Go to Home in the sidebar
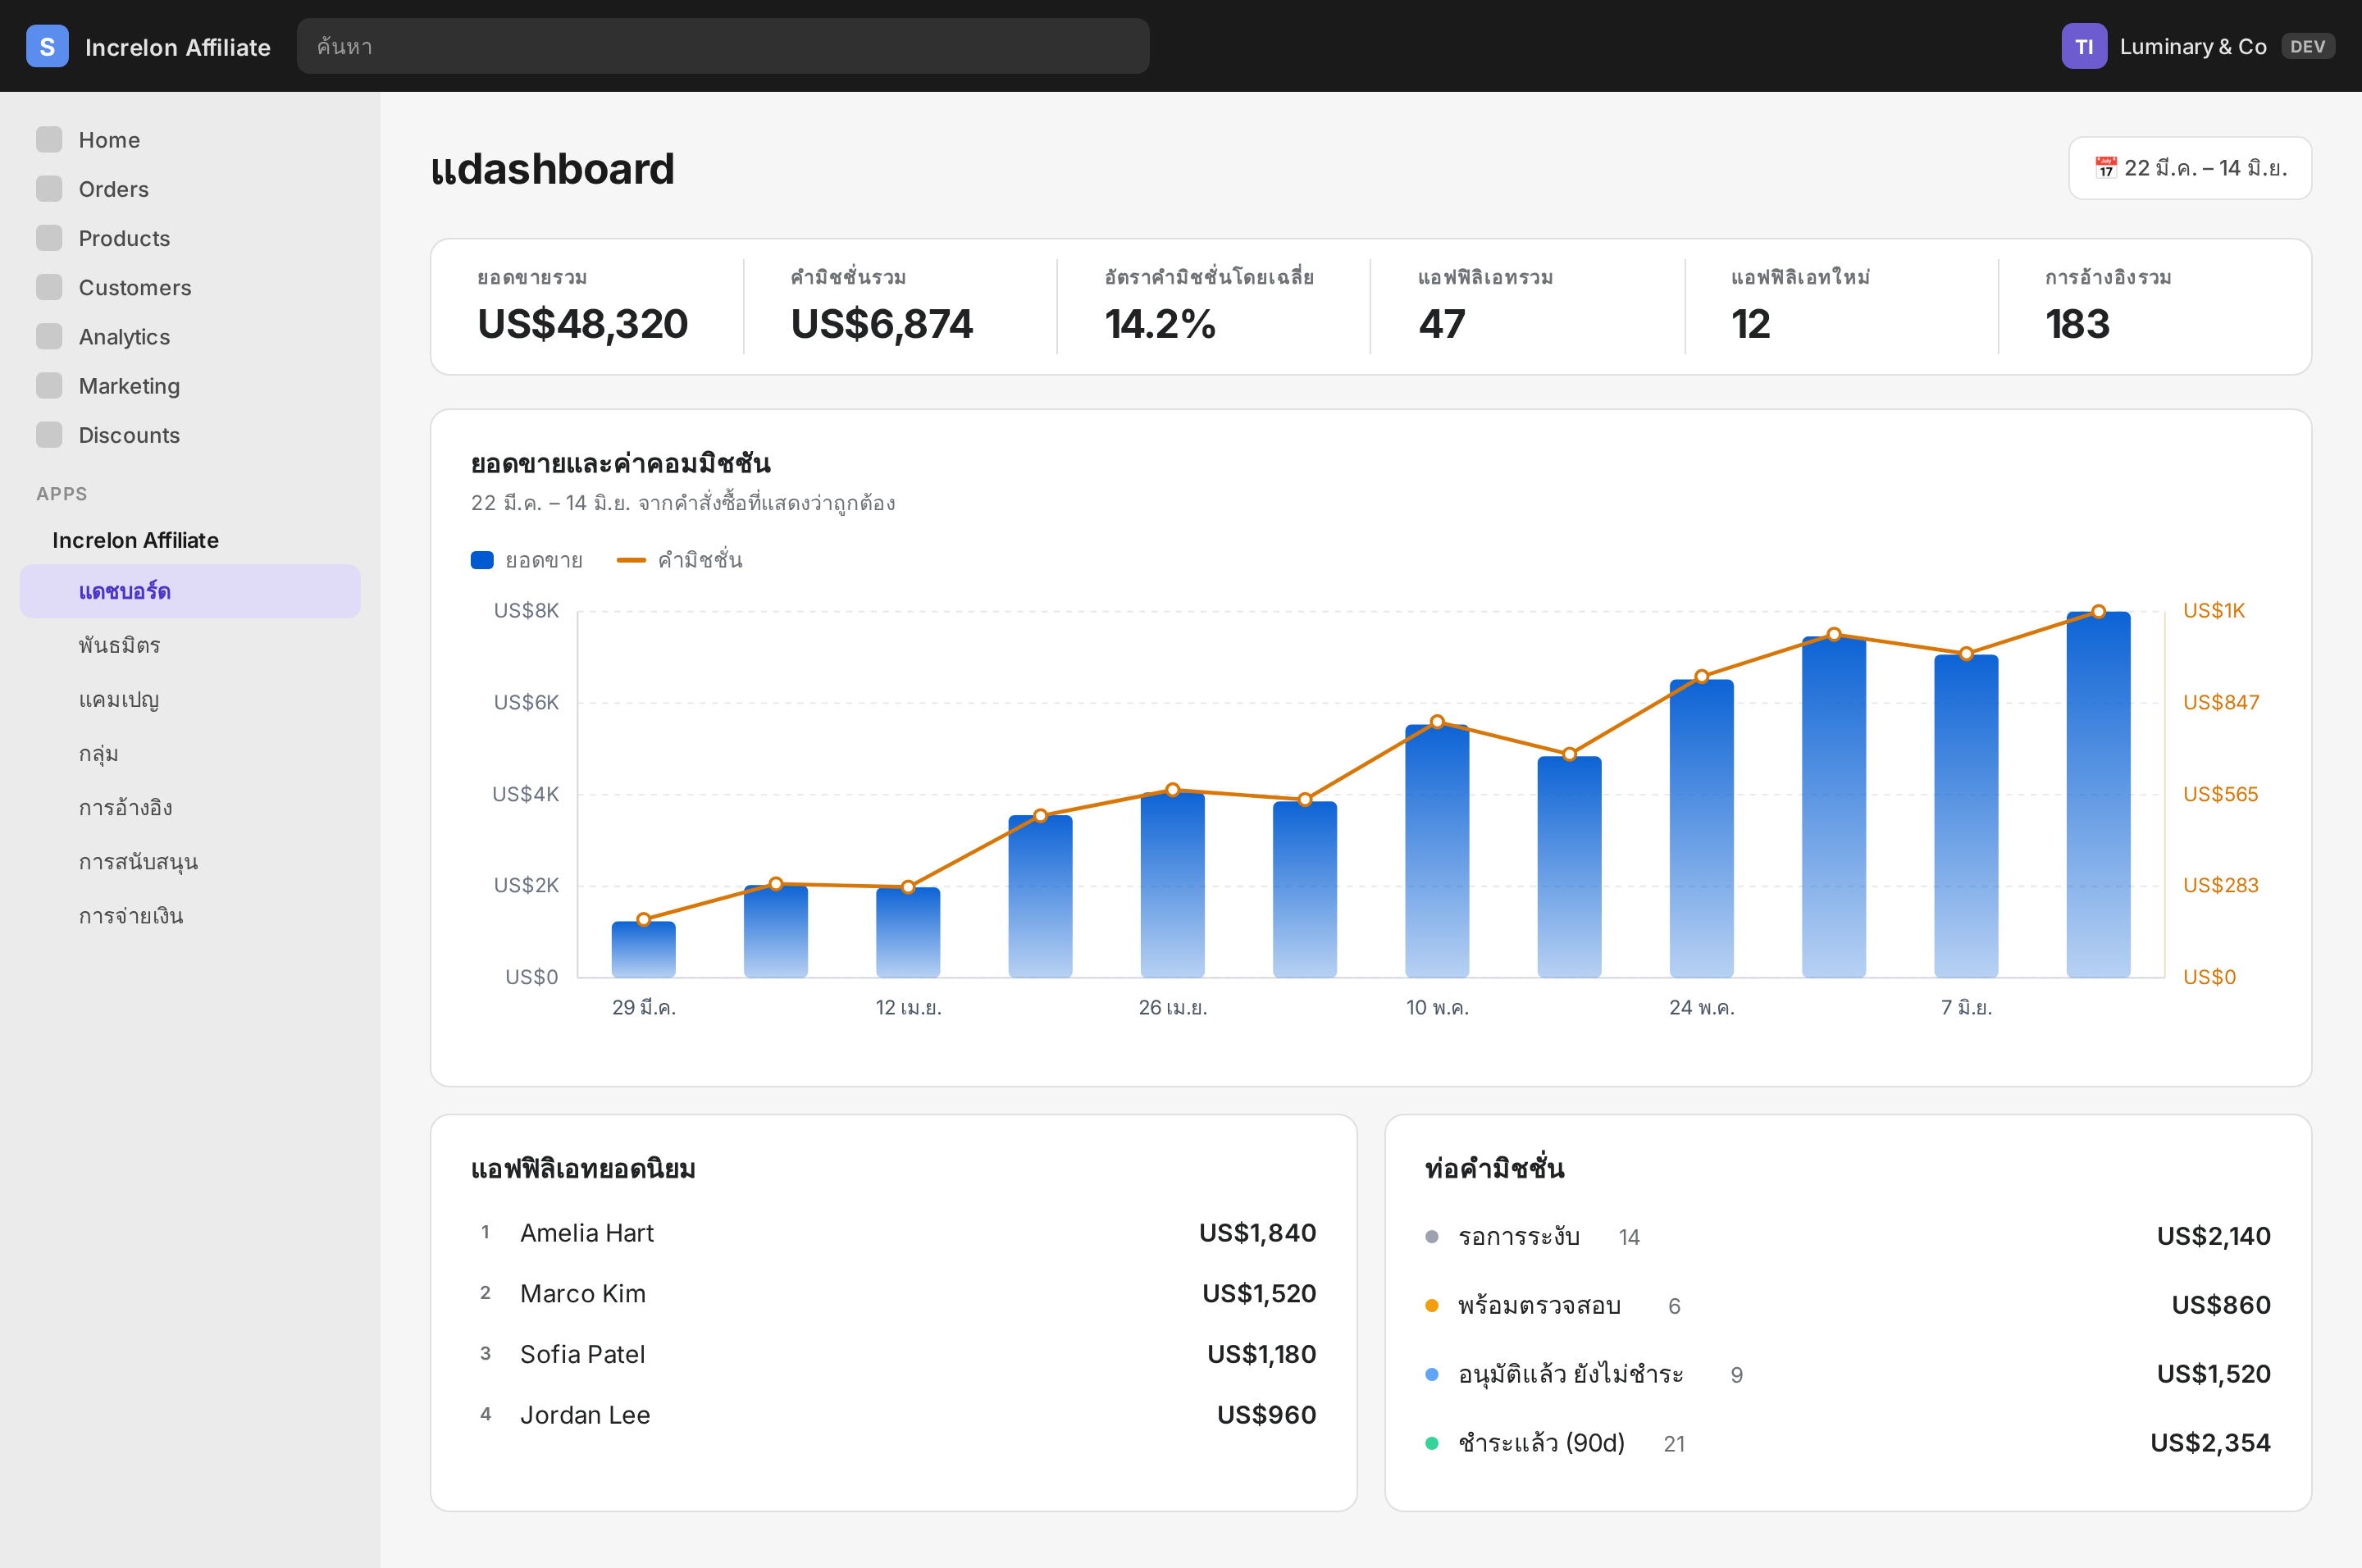The height and width of the screenshot is (1568, 2362). pos(190,140)
